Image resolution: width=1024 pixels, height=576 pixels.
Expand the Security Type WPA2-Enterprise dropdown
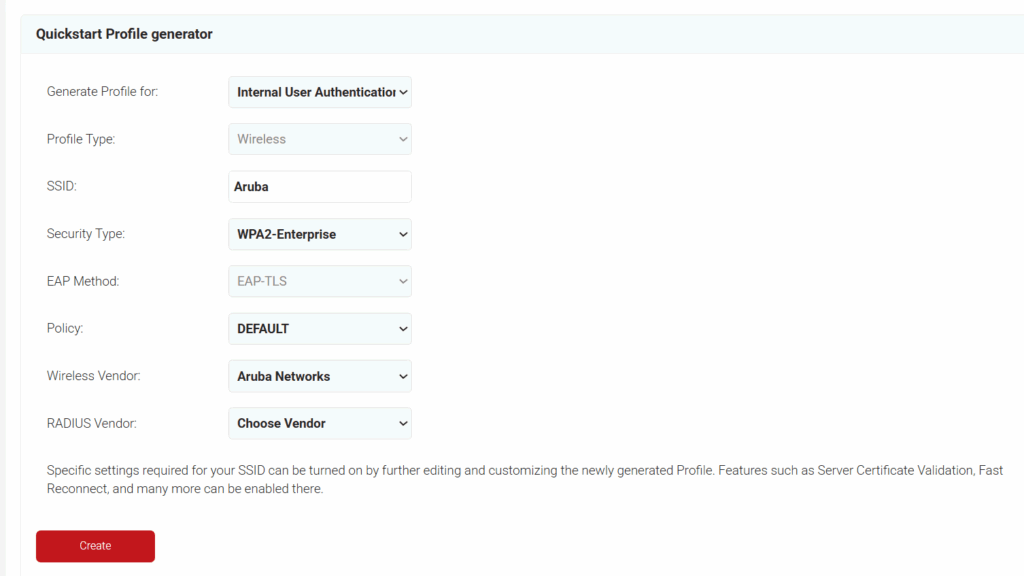[x=319, y=234]
